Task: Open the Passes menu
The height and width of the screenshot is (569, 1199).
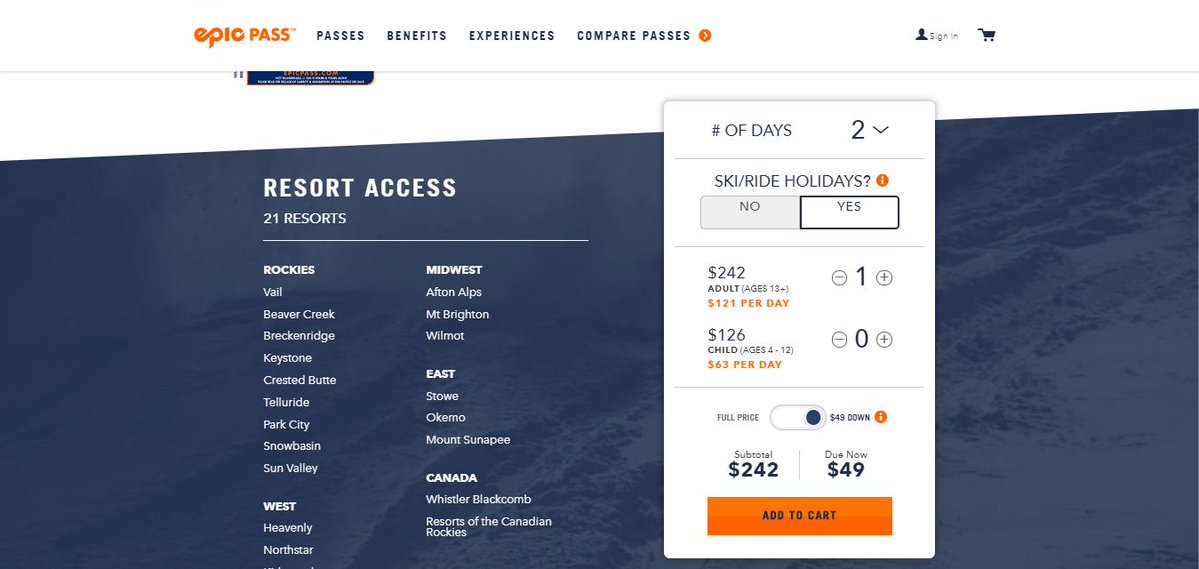Action: 340,36
